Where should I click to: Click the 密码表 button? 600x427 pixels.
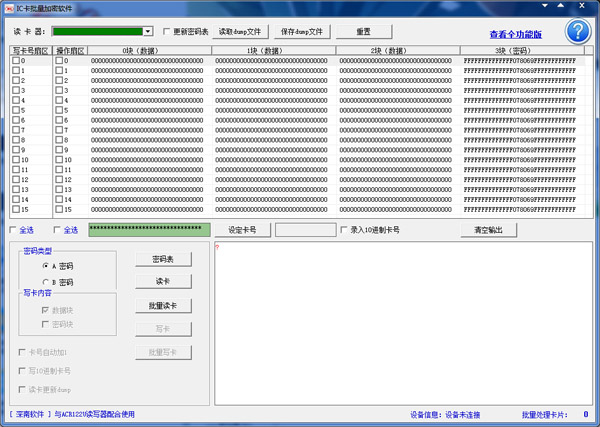pyautogui.click(x=163, y=259)
